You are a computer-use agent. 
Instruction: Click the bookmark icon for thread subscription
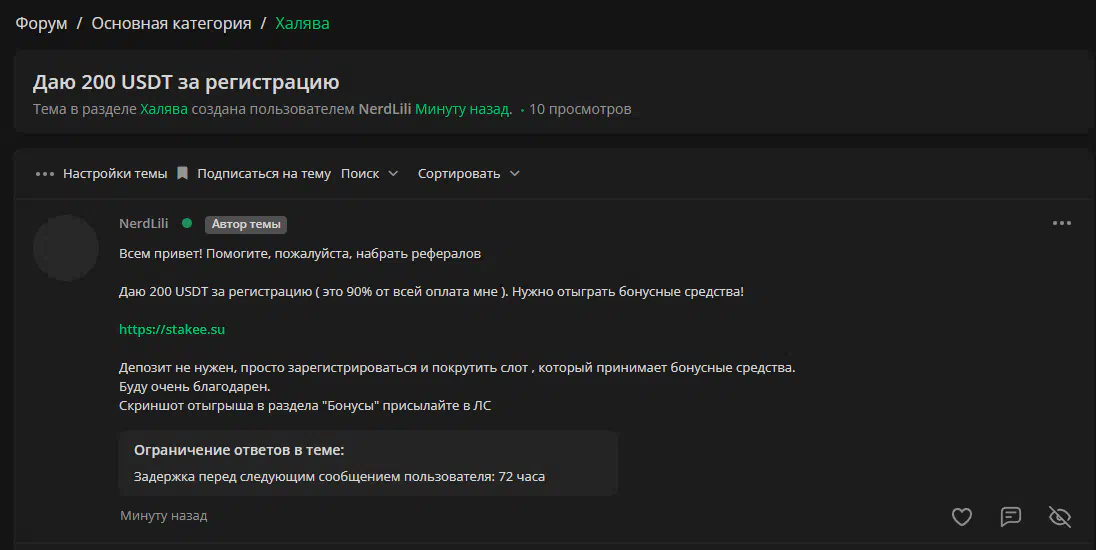(x=182, y=173)
